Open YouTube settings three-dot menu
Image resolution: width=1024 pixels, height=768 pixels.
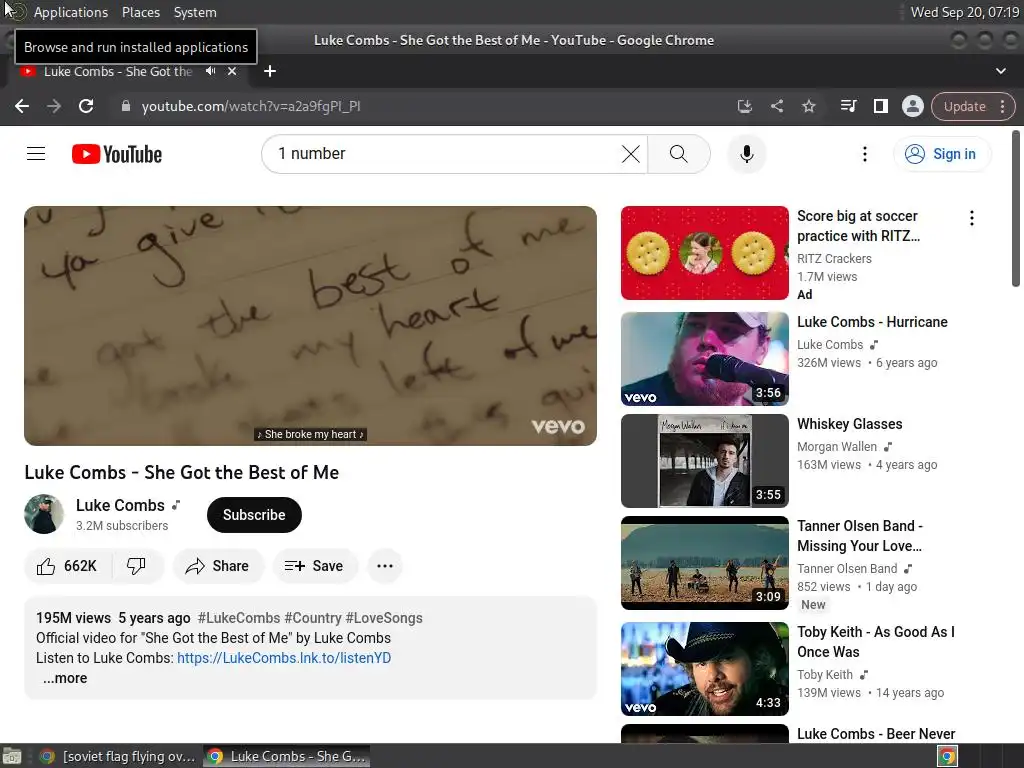[865, 154]
